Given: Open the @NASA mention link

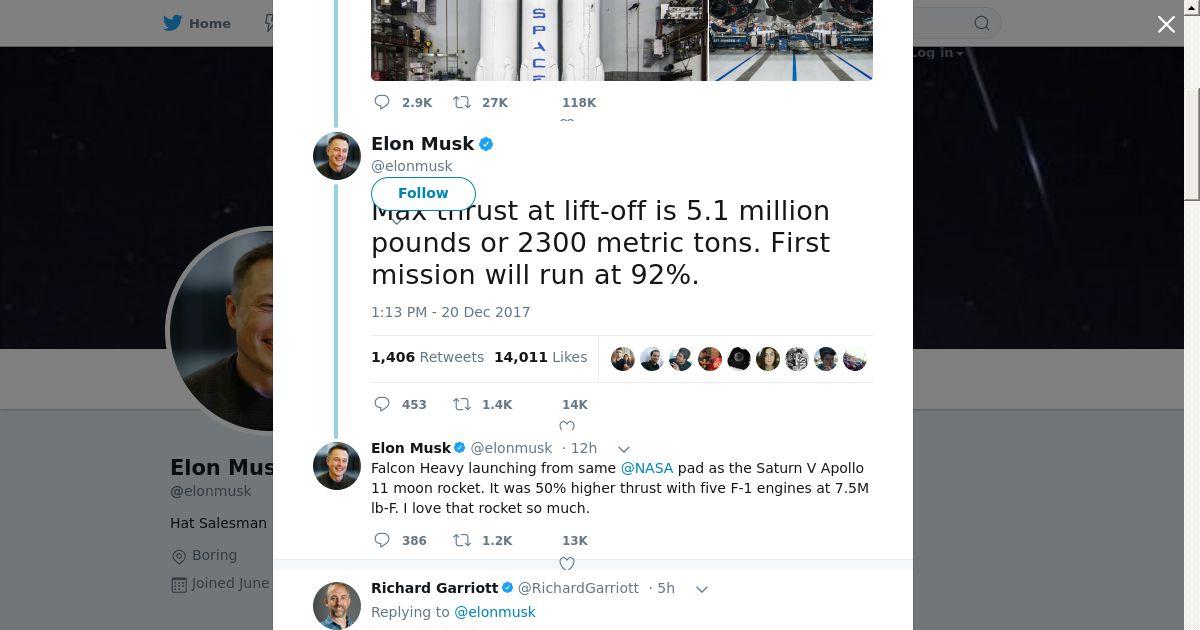Looking at the screenshot, I should coord(647,468).
